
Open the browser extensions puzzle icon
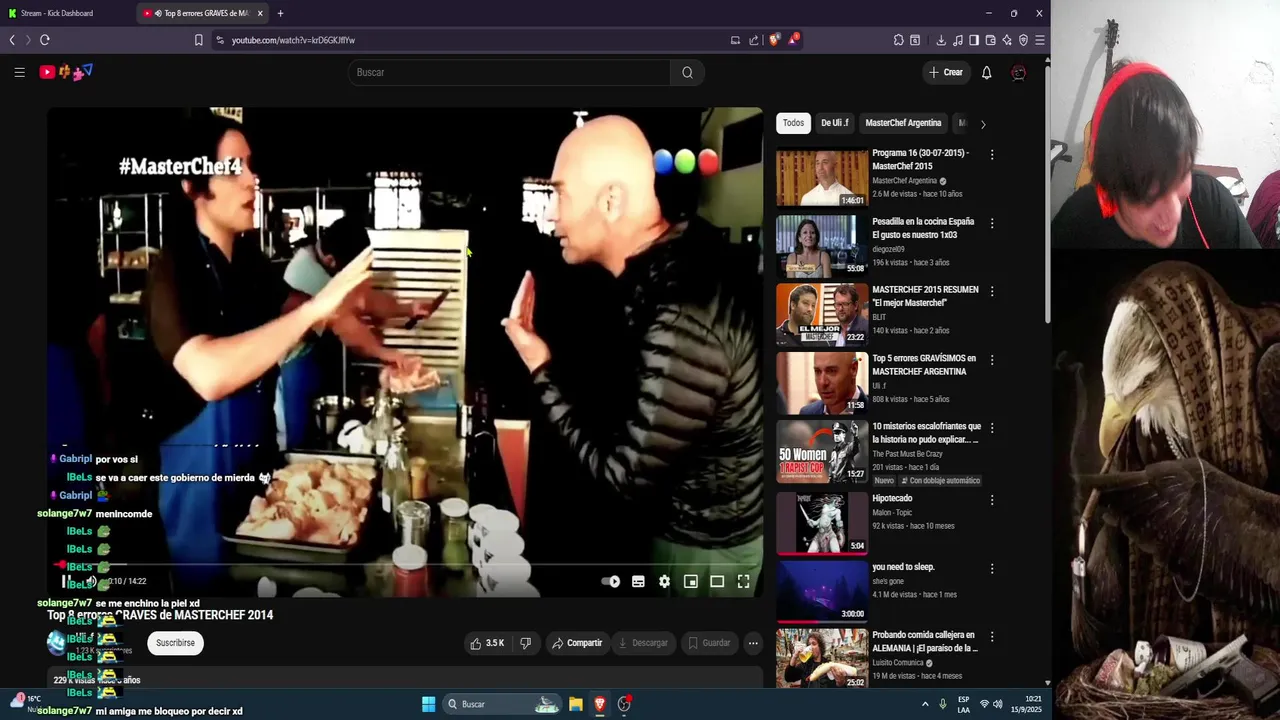pos(898,40)
